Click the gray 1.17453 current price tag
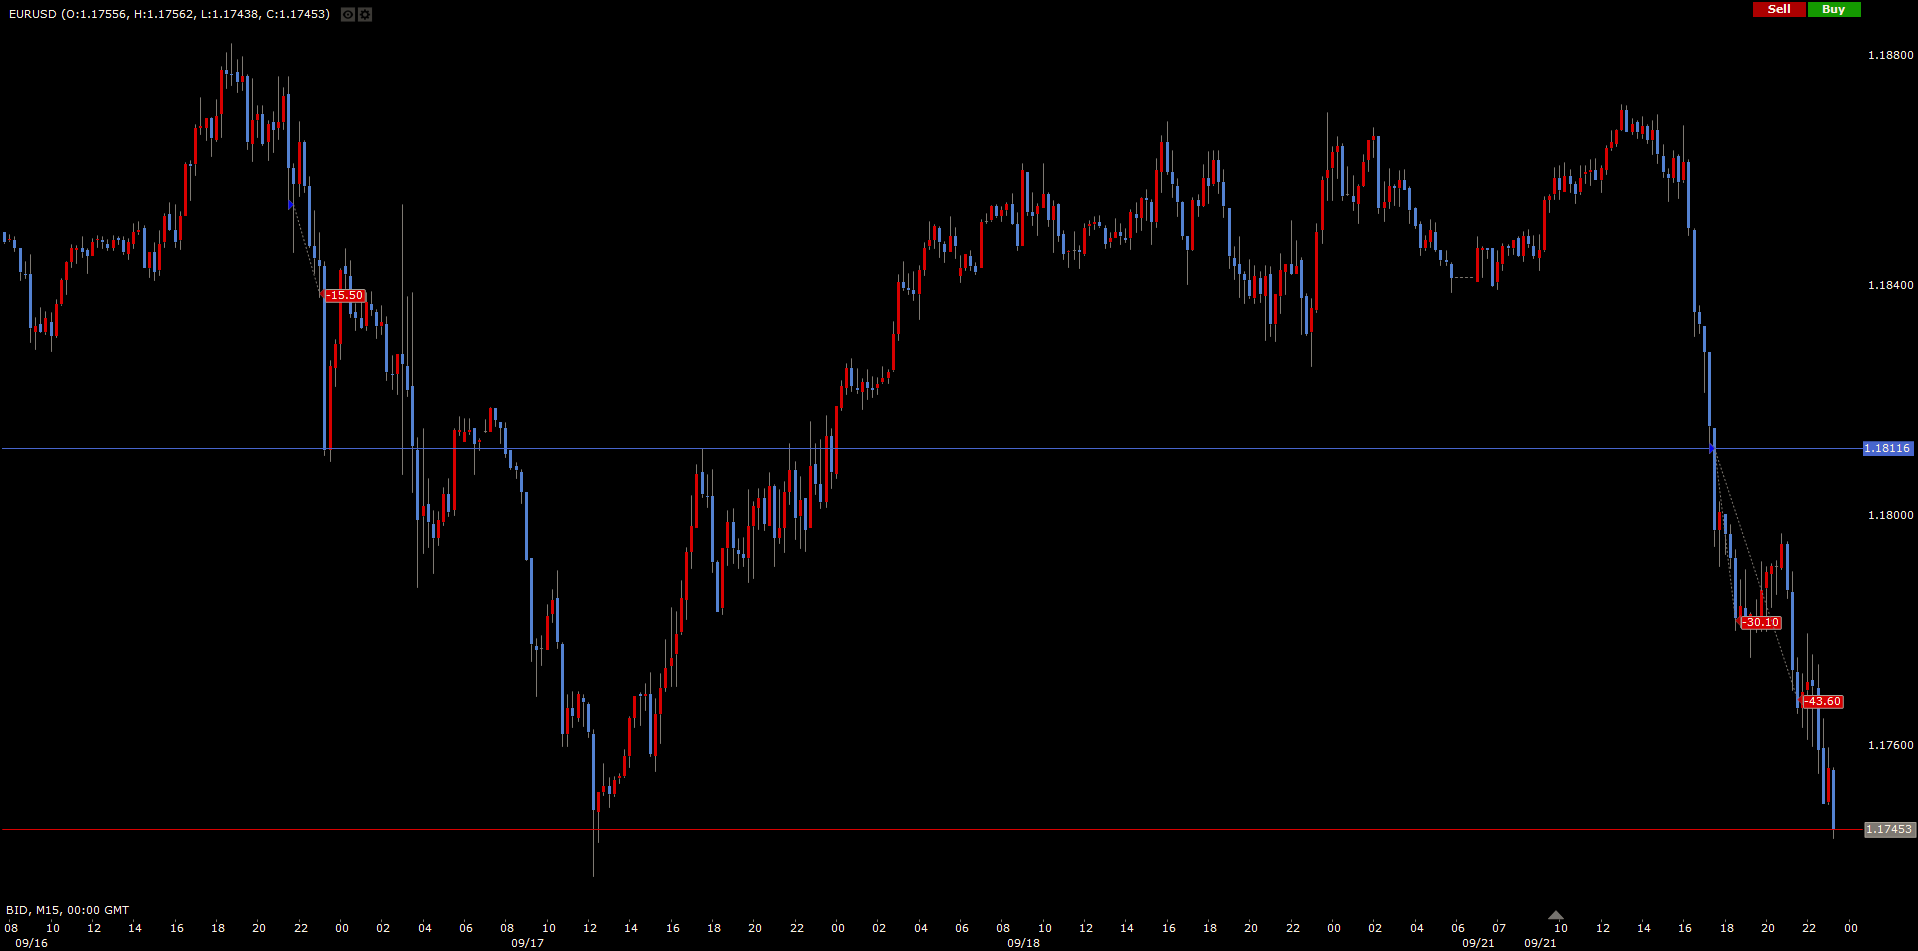The image size is (1918, 951). point(1889,830)
